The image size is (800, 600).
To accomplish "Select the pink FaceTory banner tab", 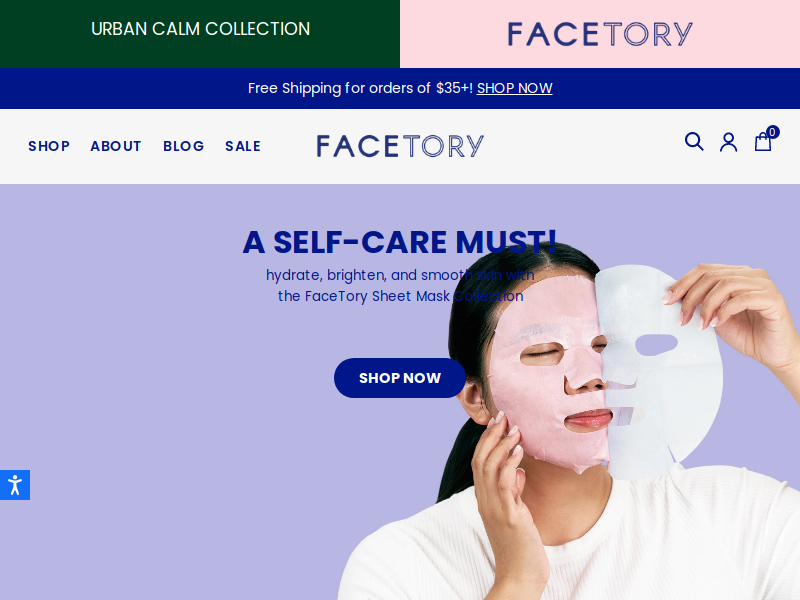I will [x=600, y=34].
